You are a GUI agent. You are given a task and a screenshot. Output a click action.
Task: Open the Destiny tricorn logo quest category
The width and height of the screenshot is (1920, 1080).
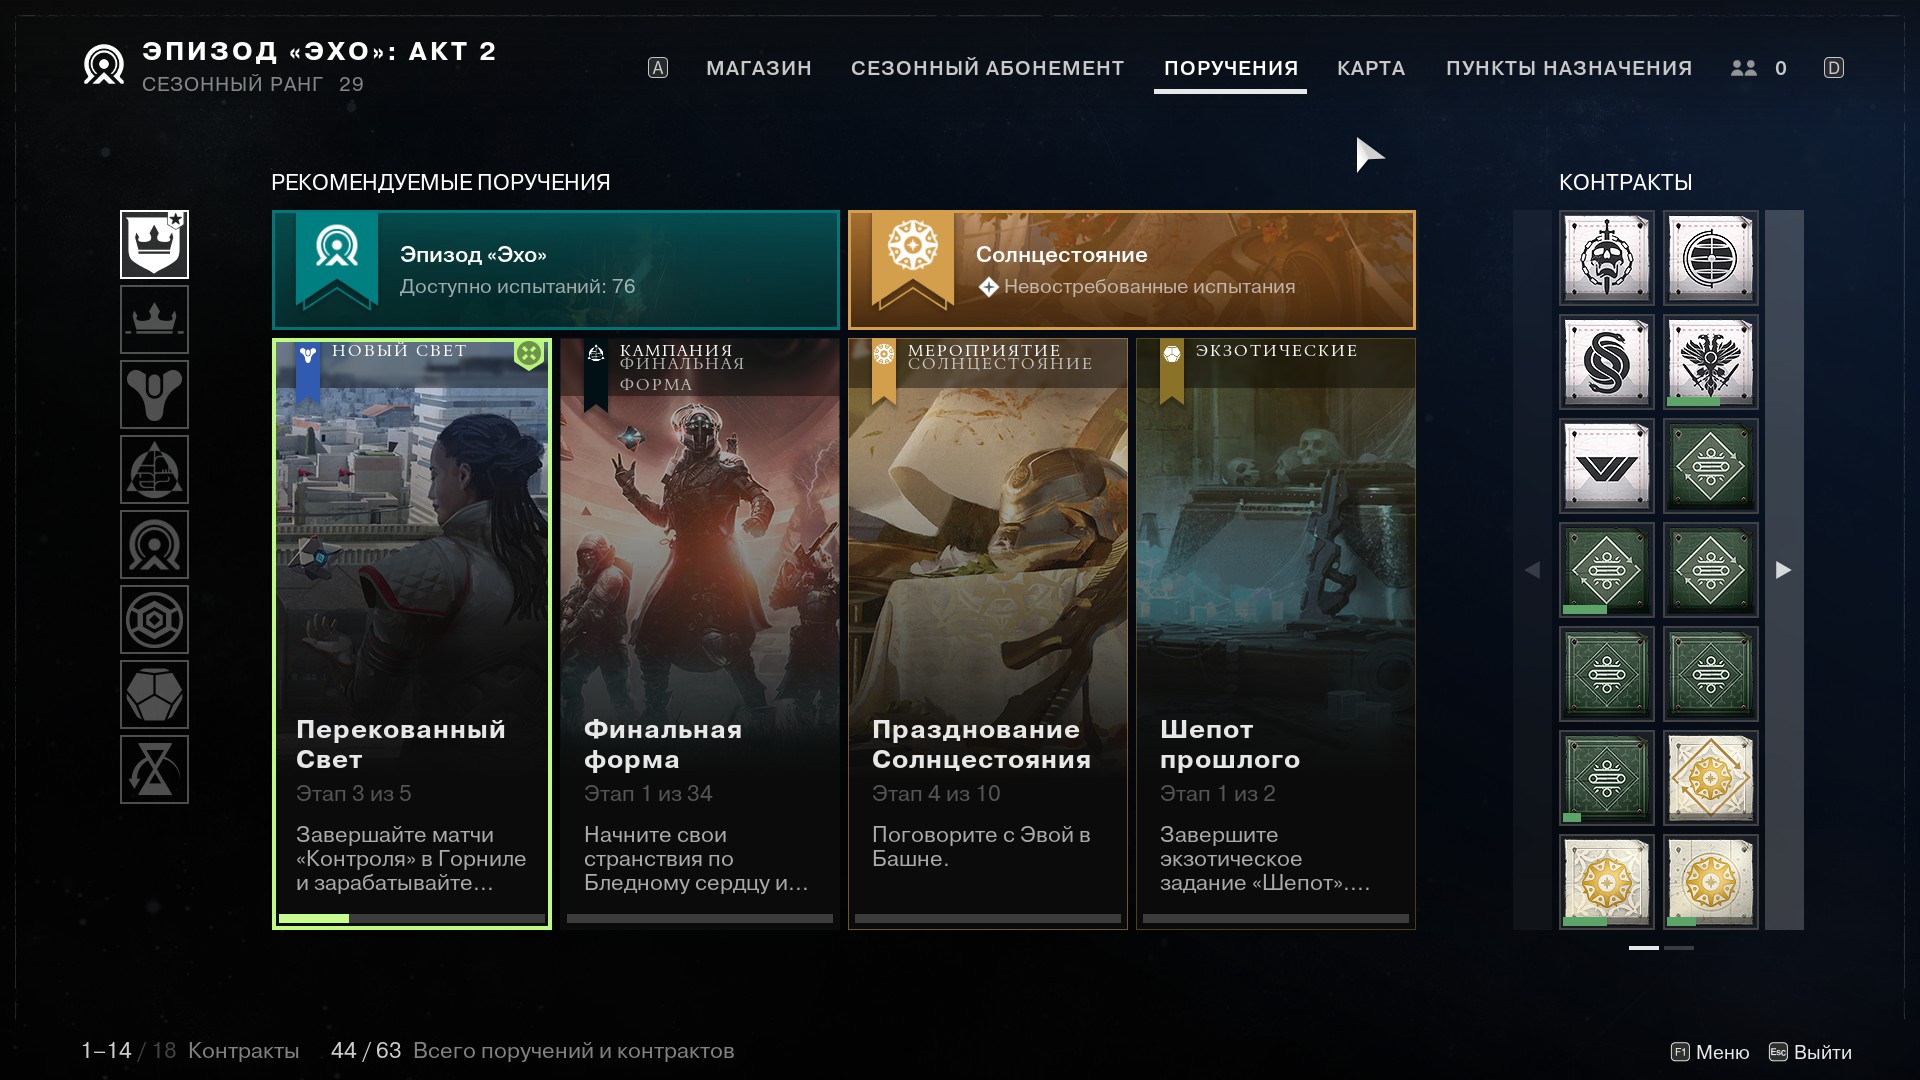tap(154, 395)
